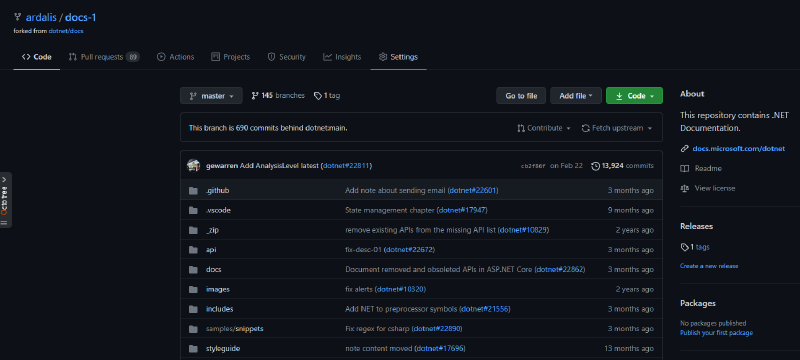Click the folder icon for .github
800x360 pixels.
[193, 191]
